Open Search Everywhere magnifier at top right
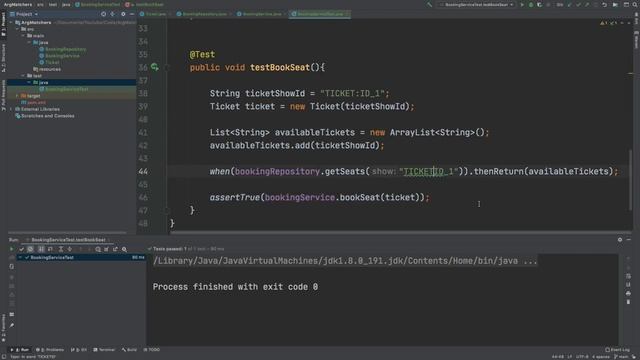640x360 pixels. coord(636,4)
